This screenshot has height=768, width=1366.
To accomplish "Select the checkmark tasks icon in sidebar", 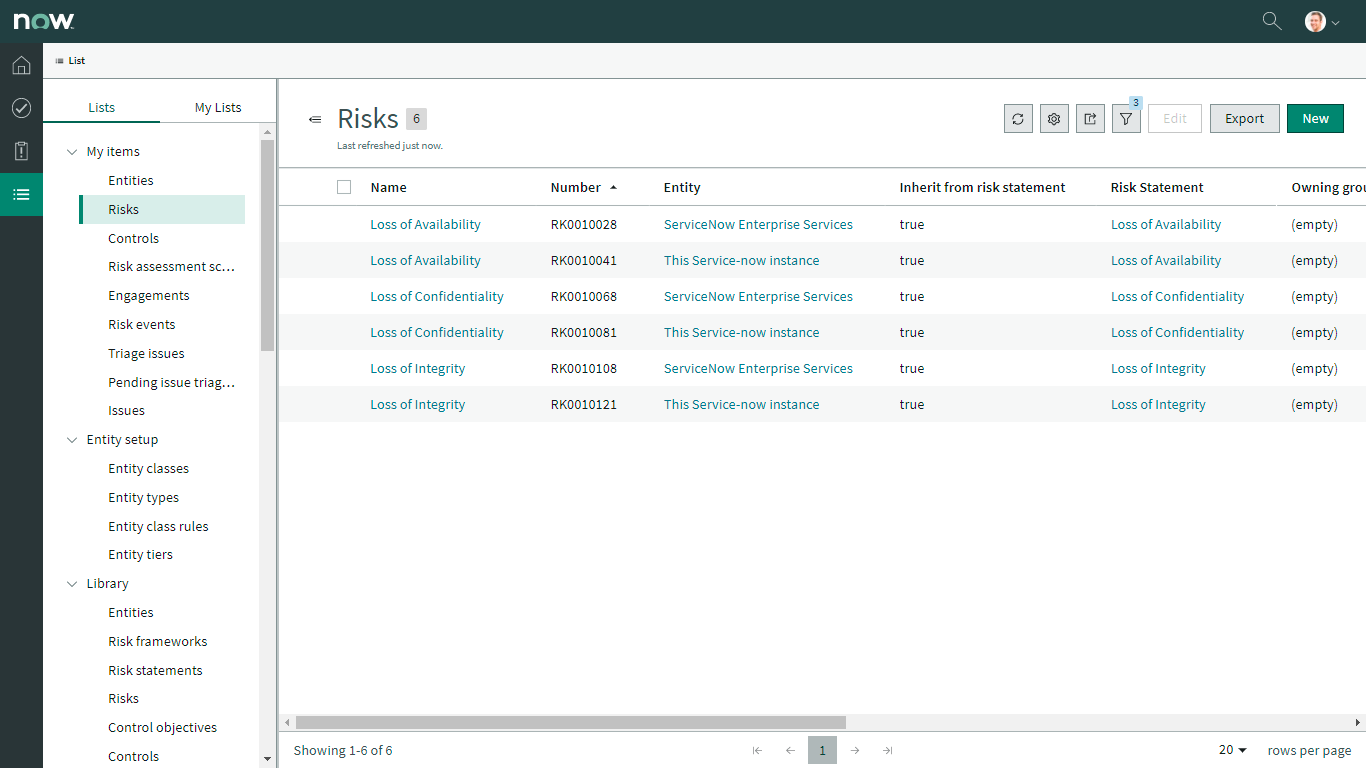I will [21, 108].
